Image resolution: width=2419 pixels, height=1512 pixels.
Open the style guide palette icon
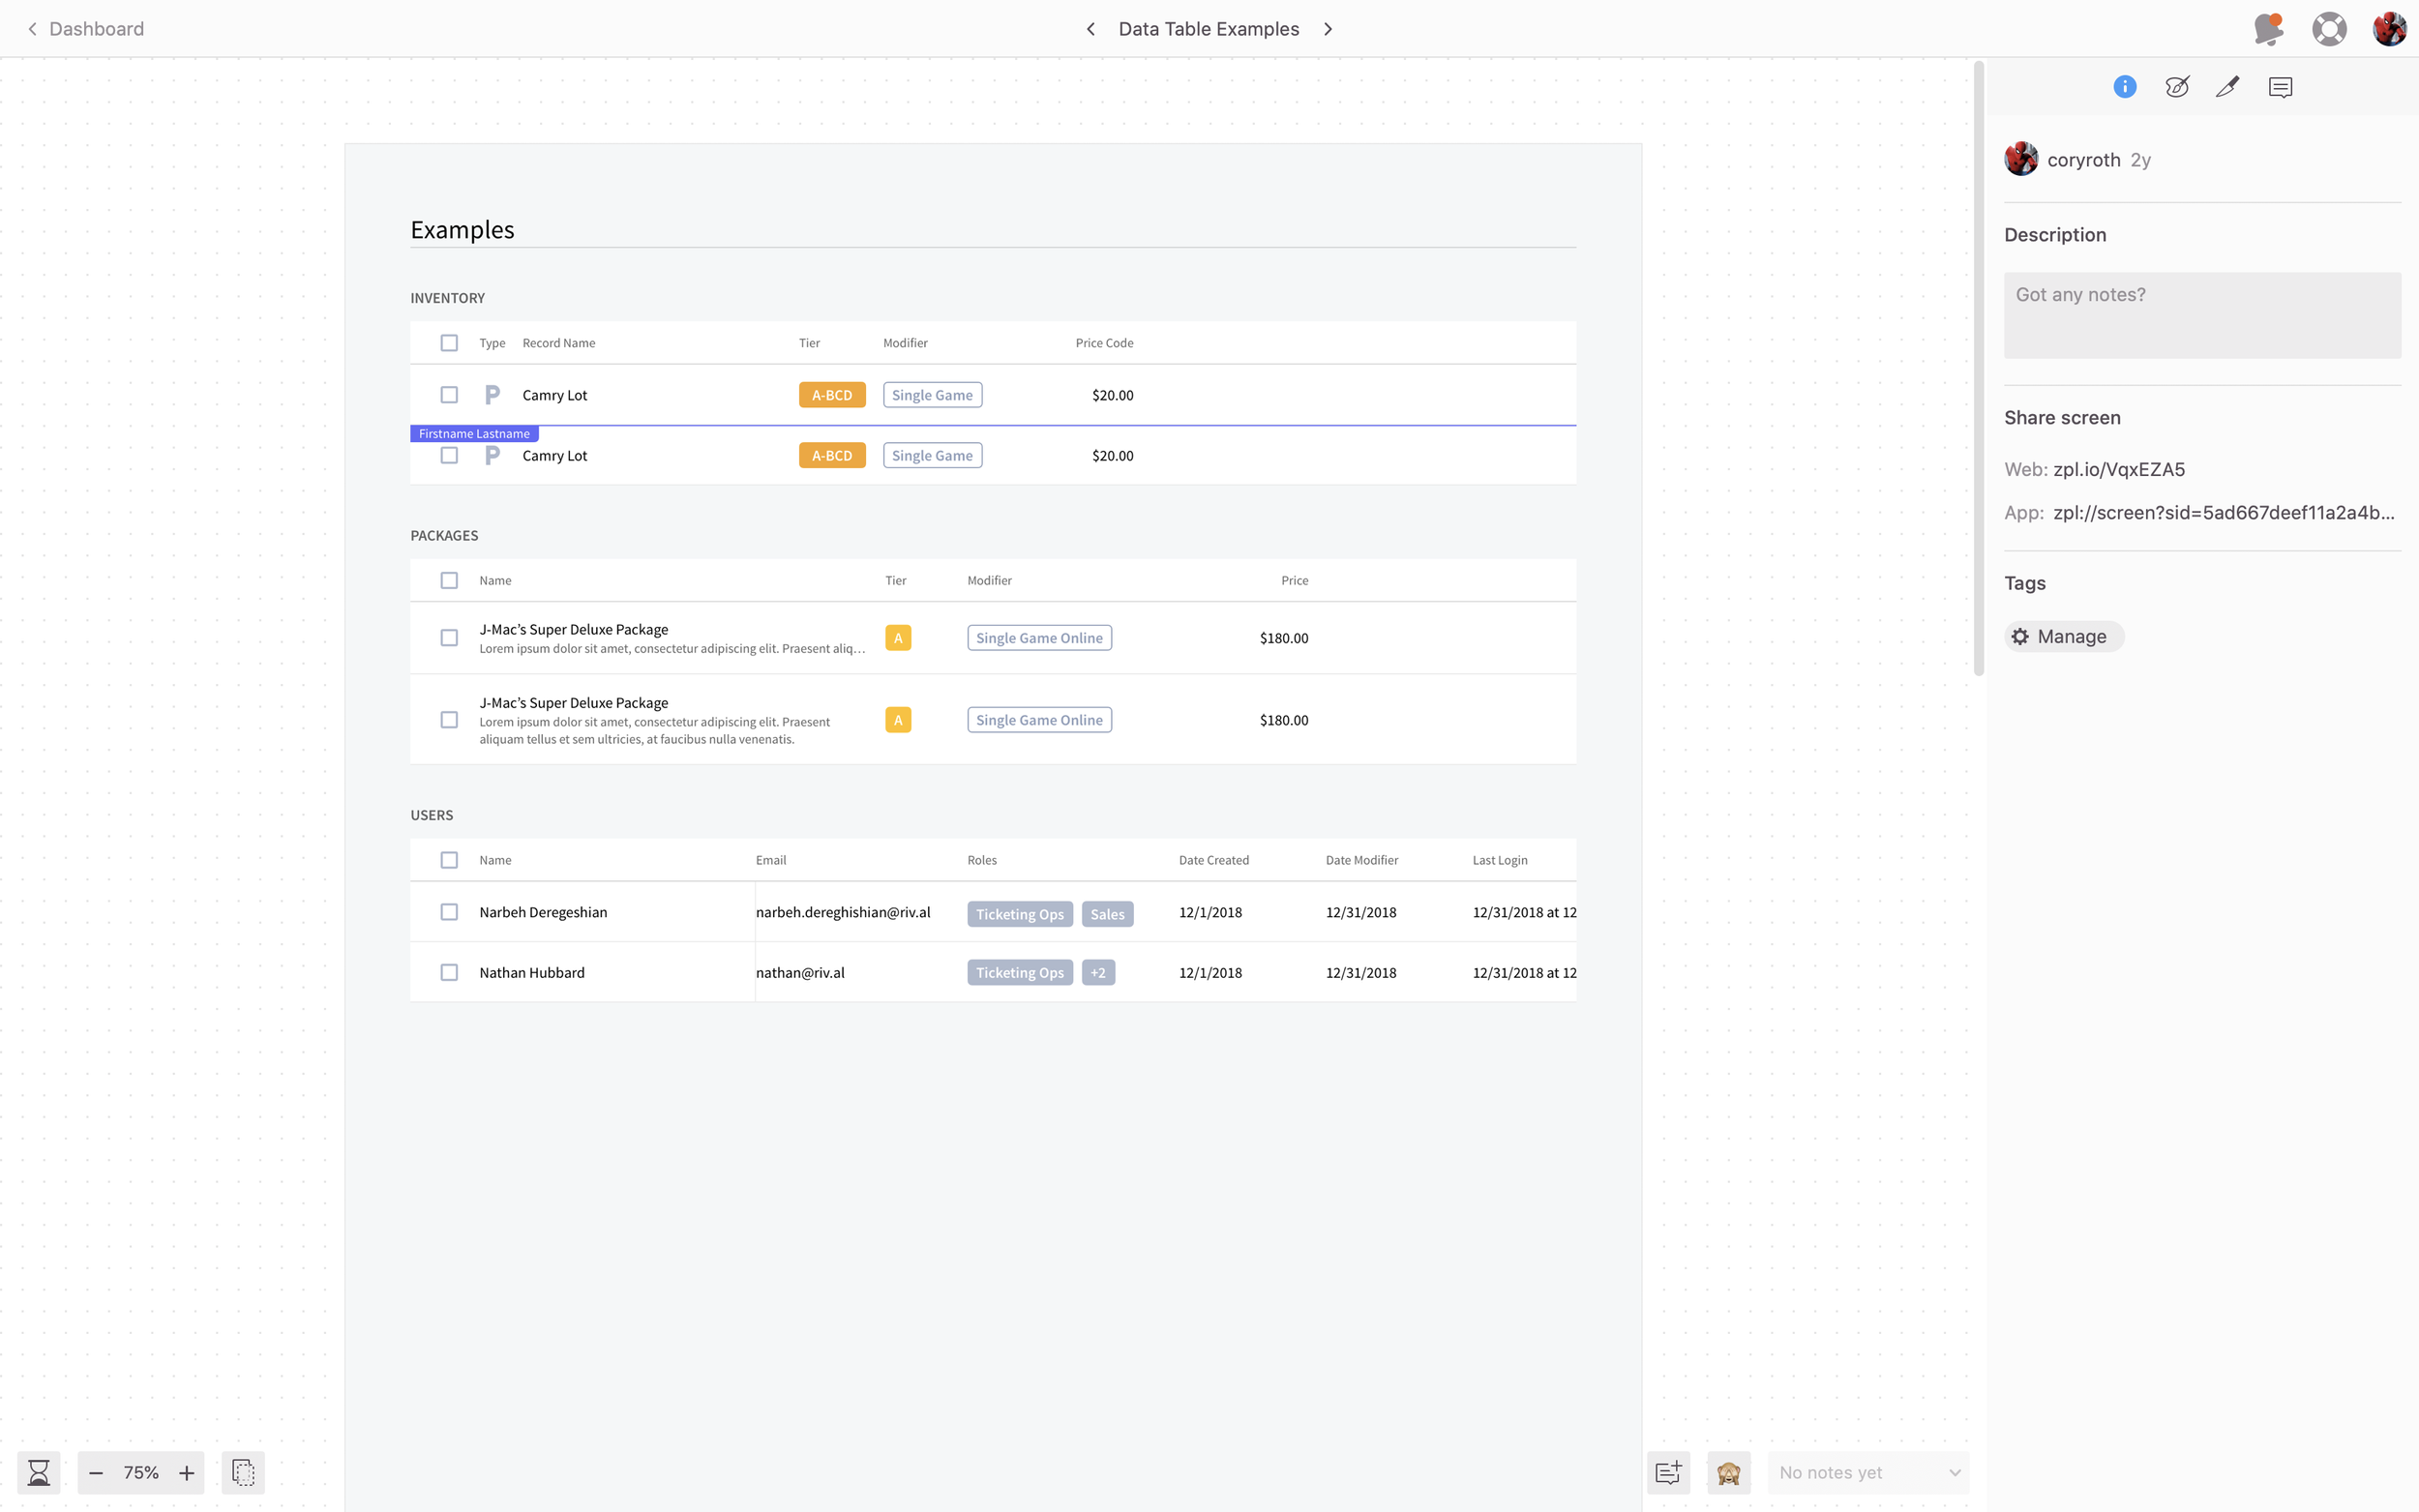[2176, 87]
